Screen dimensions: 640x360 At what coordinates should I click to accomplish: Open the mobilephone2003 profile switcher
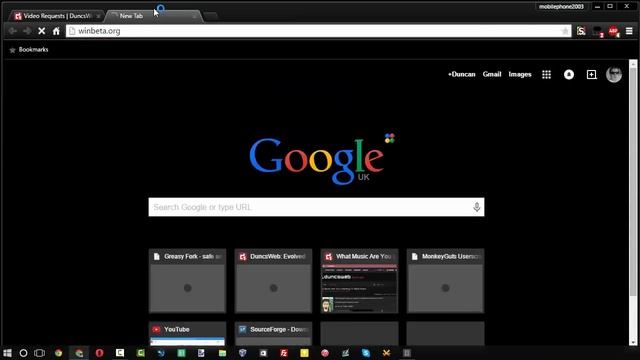(561, 7)
